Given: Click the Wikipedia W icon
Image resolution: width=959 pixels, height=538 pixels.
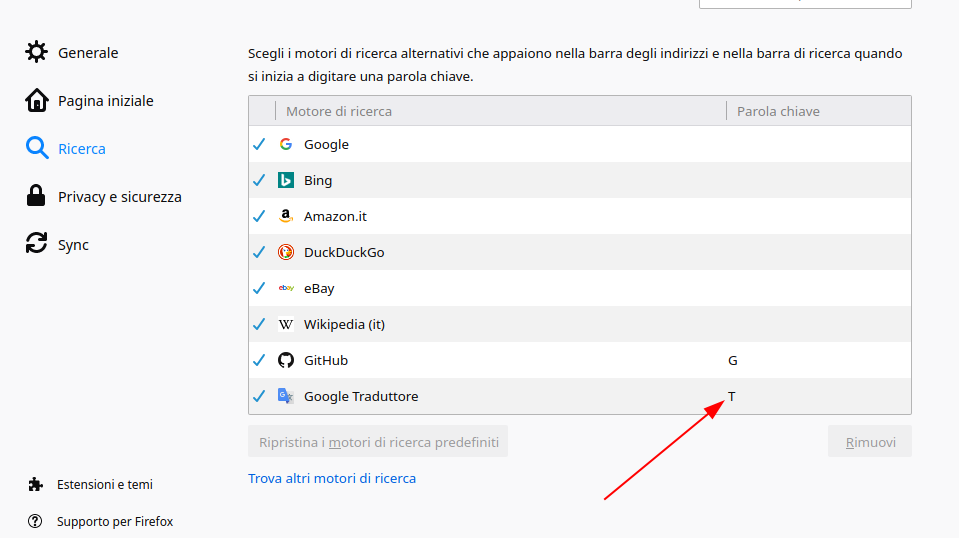Looking at the screenshot, I should tap(286, 324).
